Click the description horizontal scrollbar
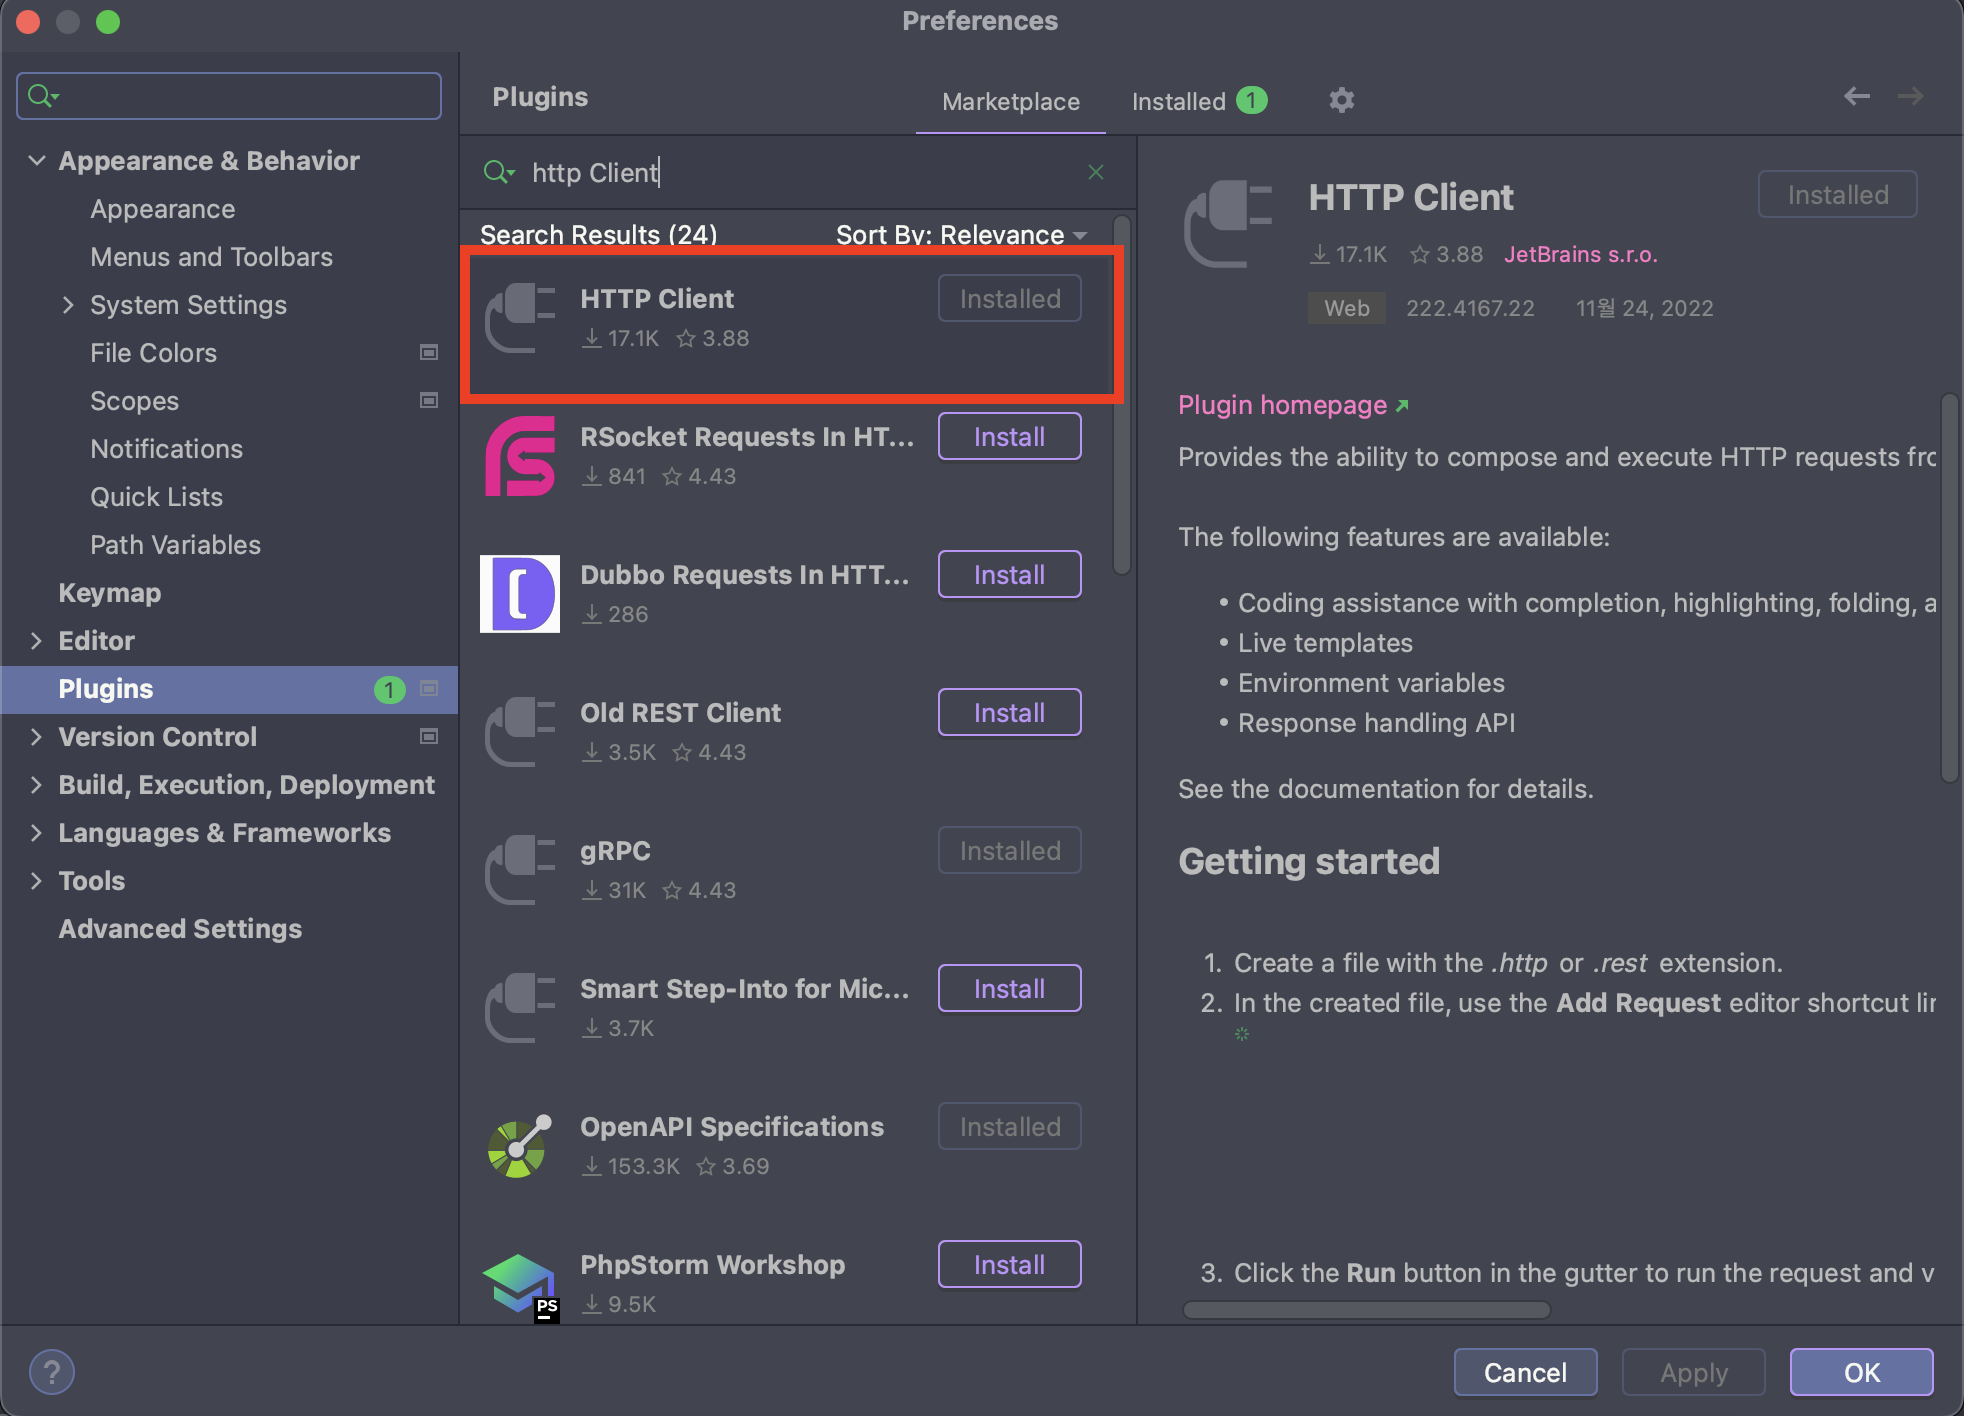The height and width of the screenshot is (1416, 1964). tap(1366, 1310)
